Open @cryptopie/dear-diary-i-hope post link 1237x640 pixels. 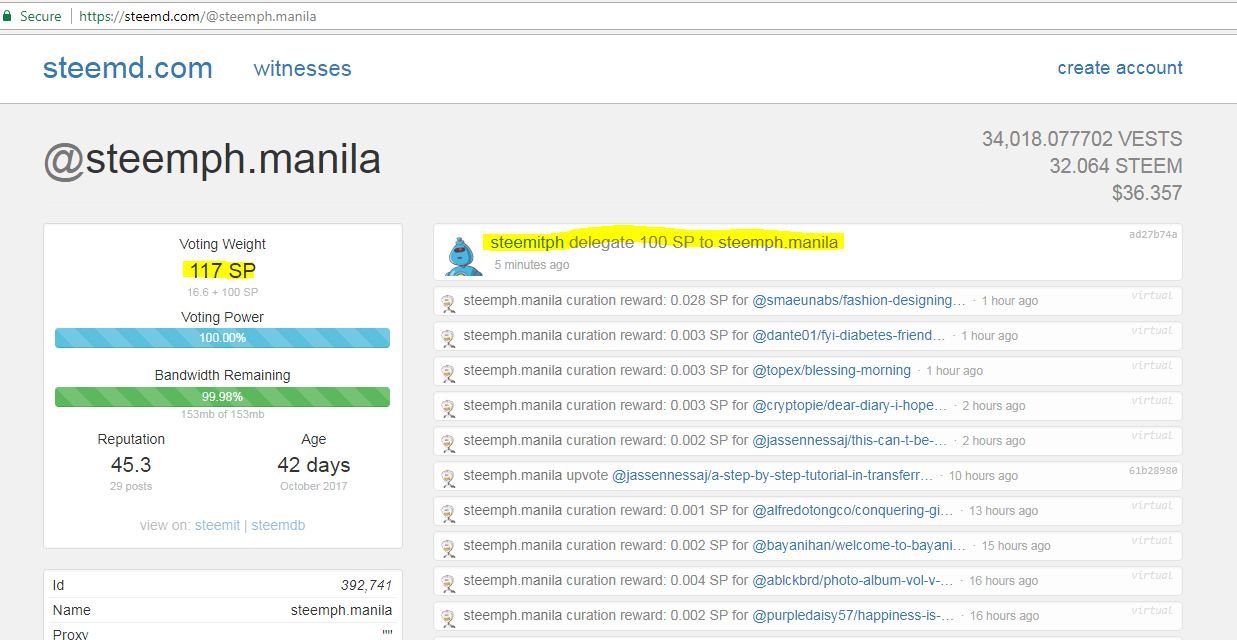tap(849, 405)
